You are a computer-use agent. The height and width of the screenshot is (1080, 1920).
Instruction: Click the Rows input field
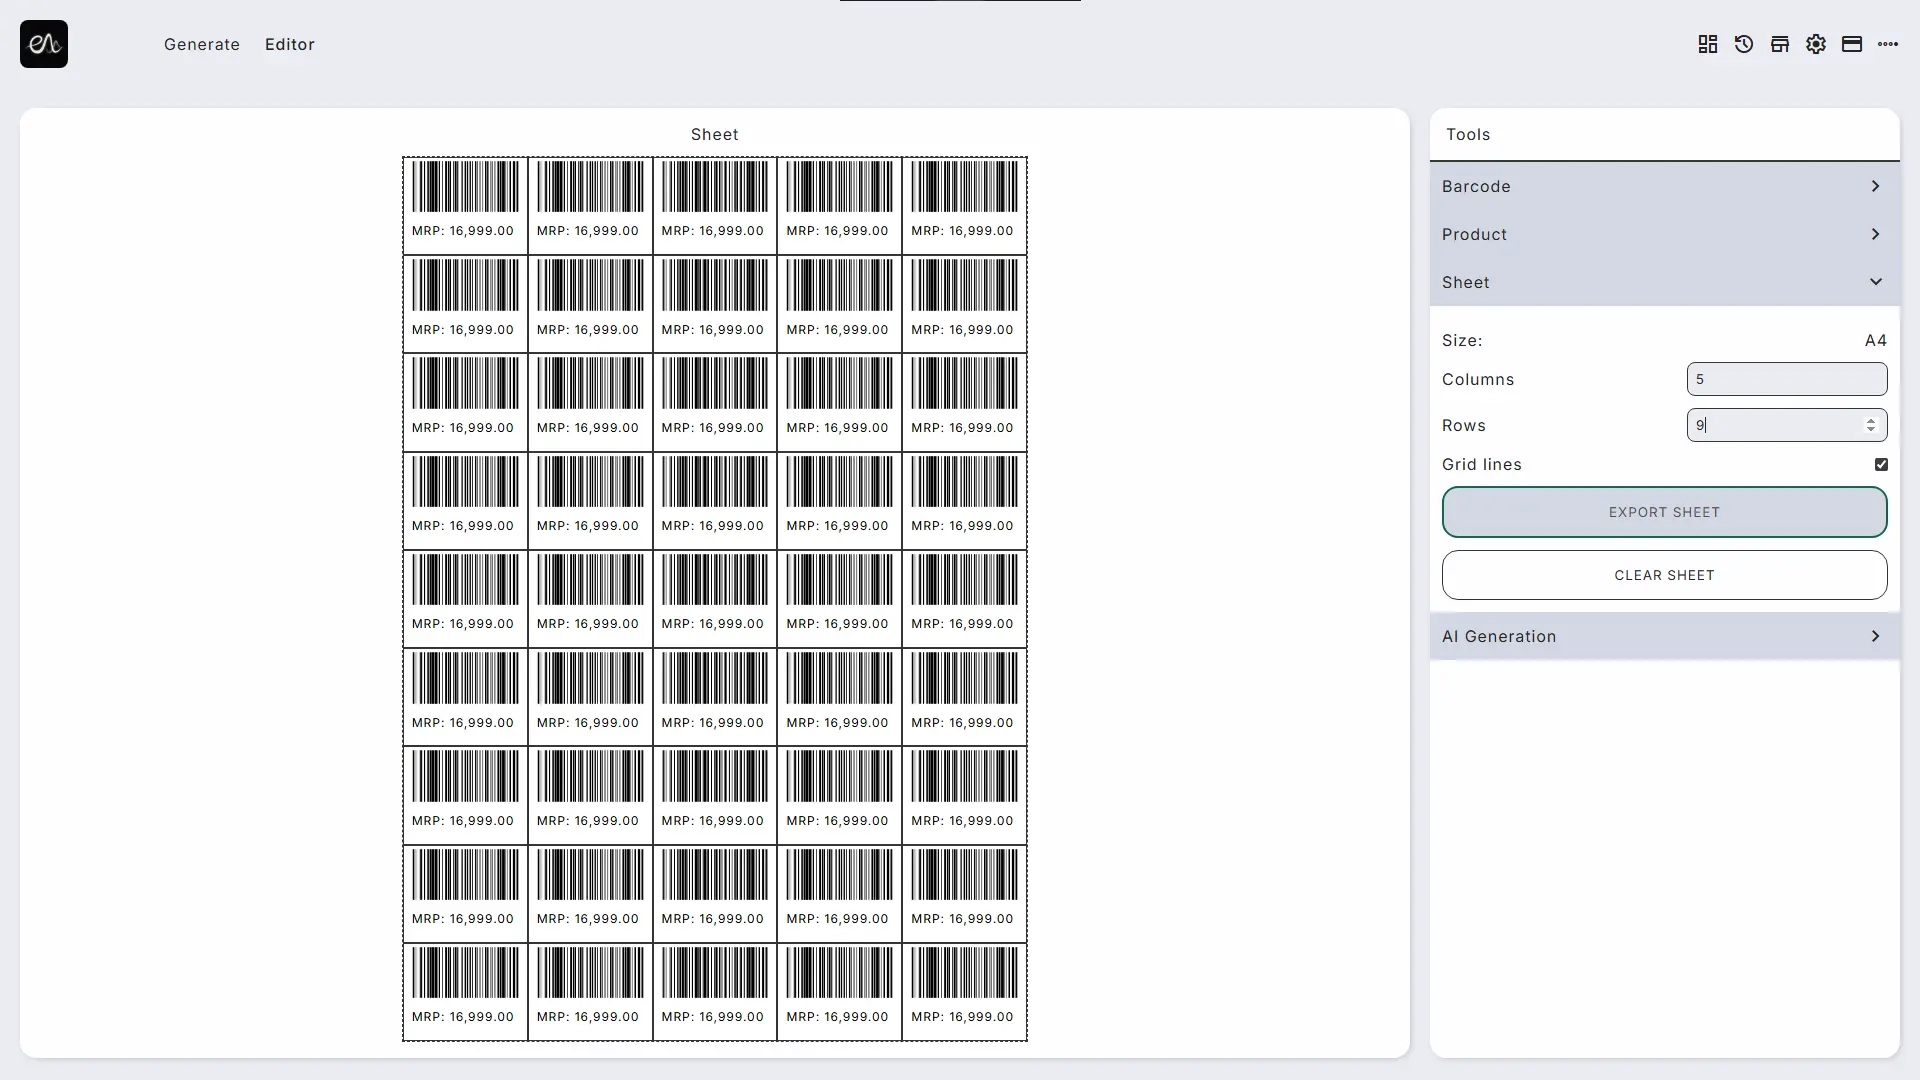1787,425
